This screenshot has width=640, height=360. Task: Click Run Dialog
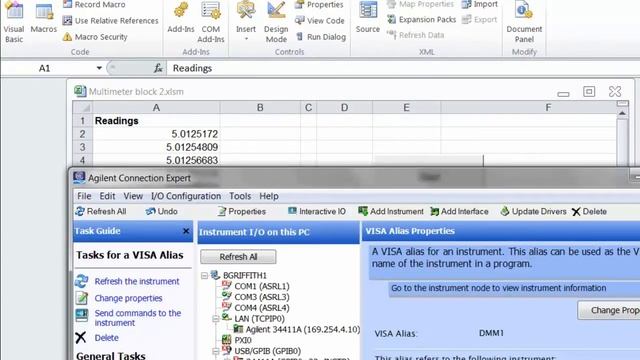tap(321, 37)
